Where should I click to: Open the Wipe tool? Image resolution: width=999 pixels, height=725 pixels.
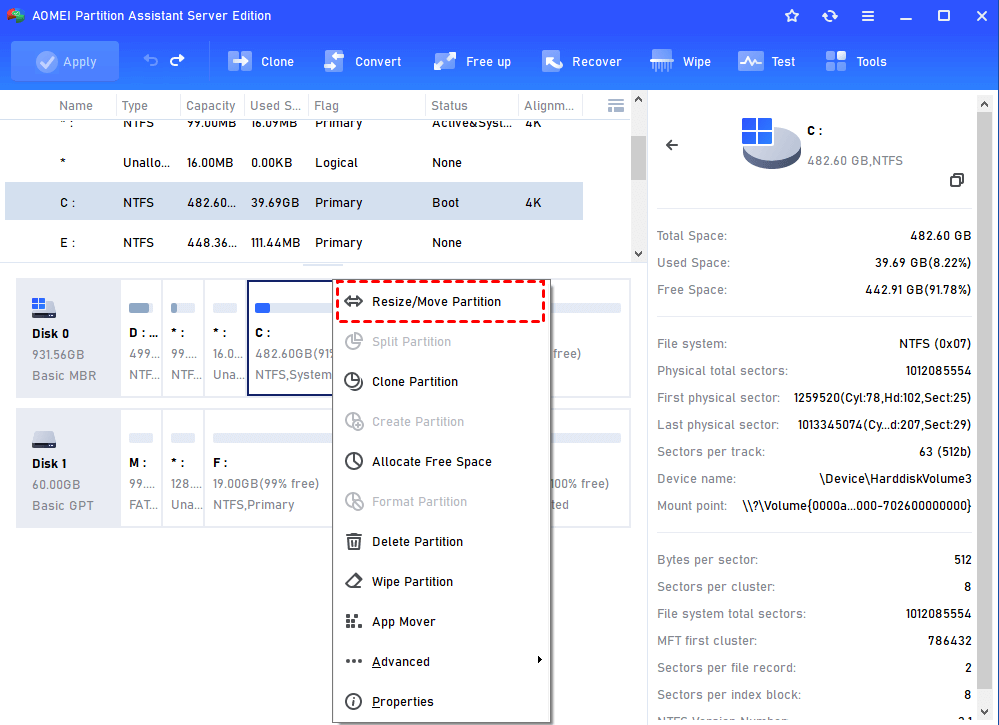680,61
